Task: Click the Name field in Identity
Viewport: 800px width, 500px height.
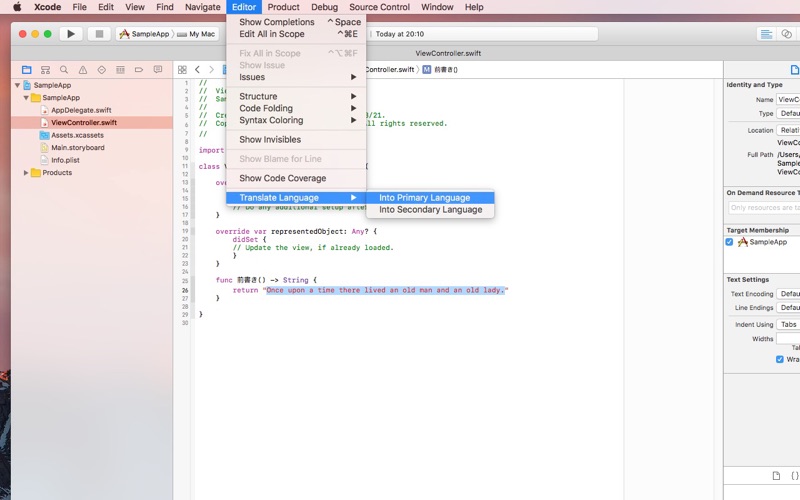Action: tap(788, 99)
